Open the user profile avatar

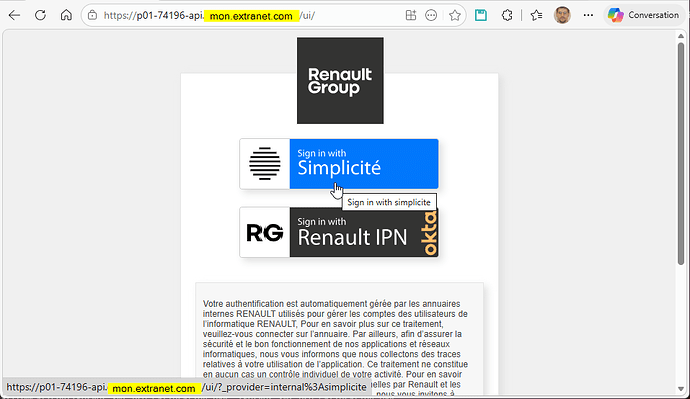[x=562, y=15]
